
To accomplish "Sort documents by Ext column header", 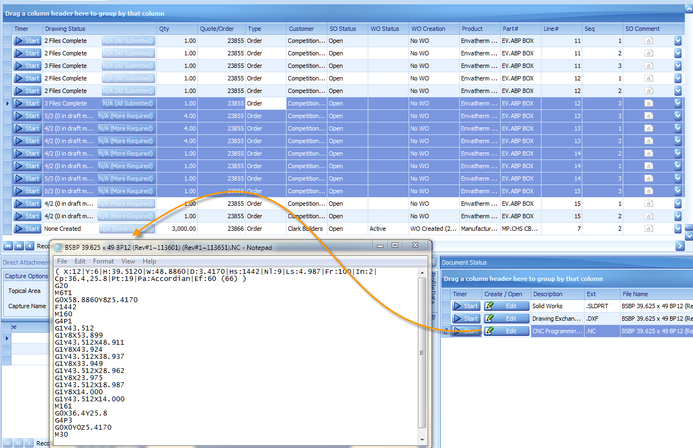I will [602, 294].
